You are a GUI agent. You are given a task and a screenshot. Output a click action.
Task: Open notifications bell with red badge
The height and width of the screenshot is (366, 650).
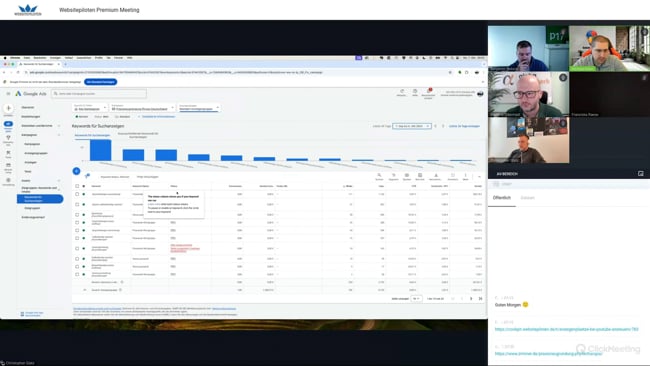(x=429, y=91)
